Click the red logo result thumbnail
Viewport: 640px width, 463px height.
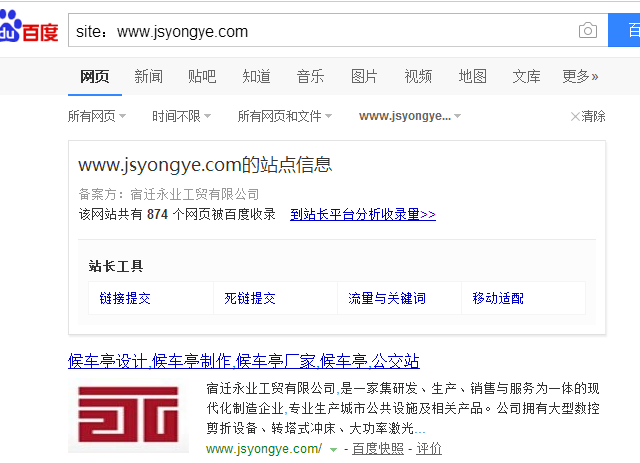128,415
